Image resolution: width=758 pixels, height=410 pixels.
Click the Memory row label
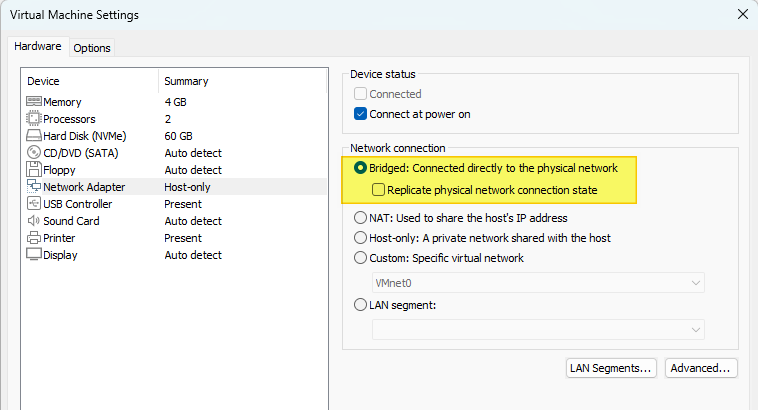(x=62, y=102)
